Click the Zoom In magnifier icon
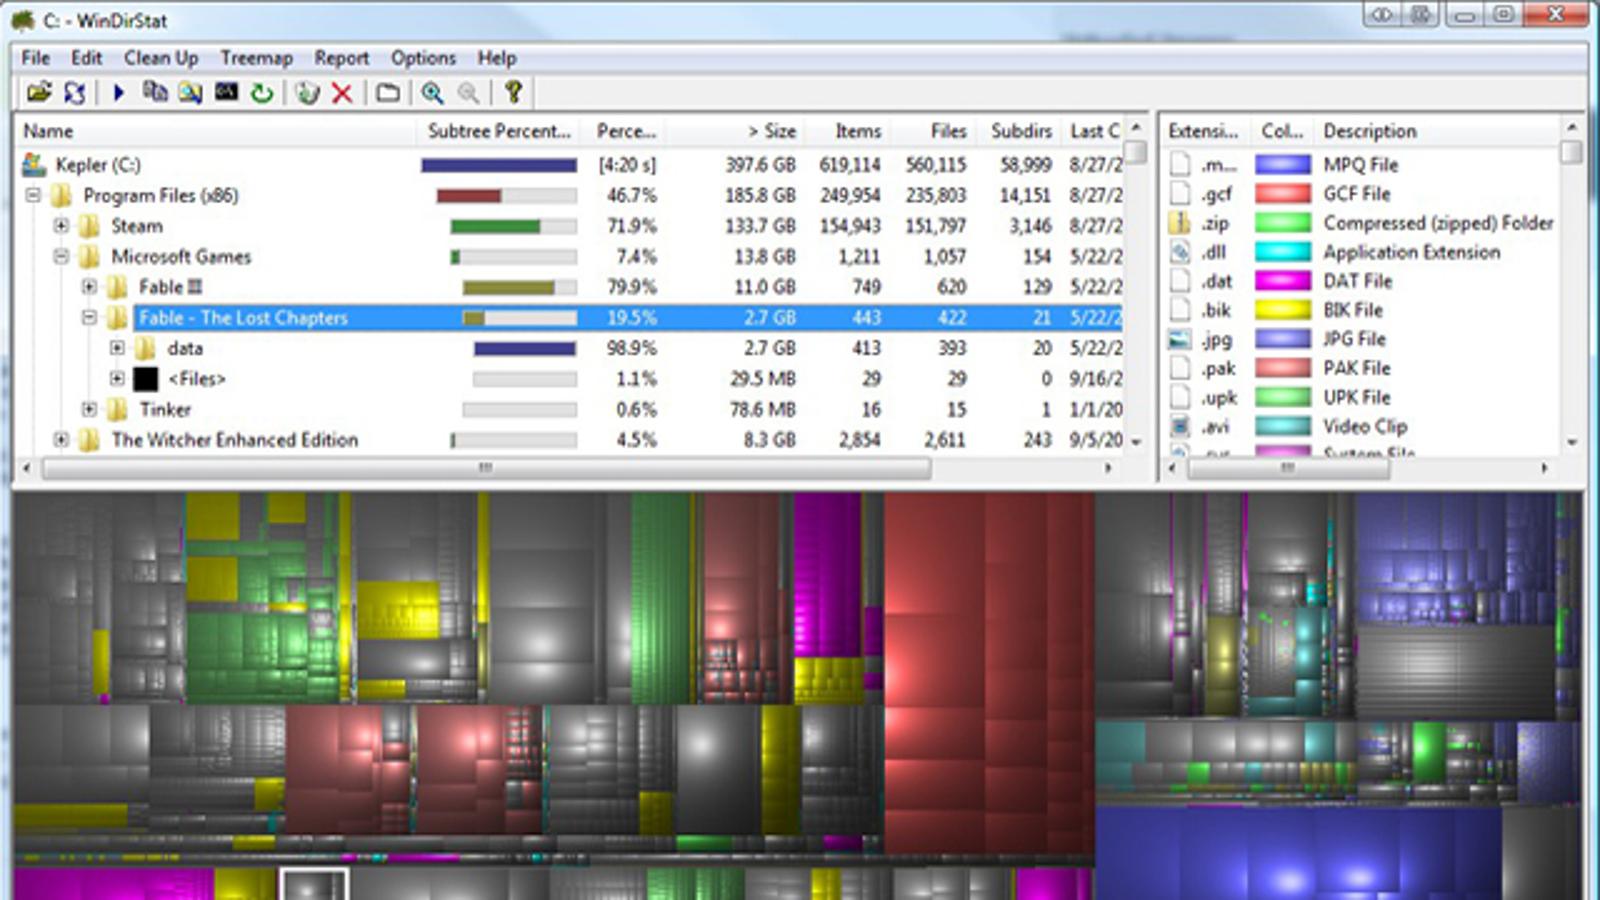Image resolution: width=1600 pixels, height=900 pixels. click(x=432, y=93)
